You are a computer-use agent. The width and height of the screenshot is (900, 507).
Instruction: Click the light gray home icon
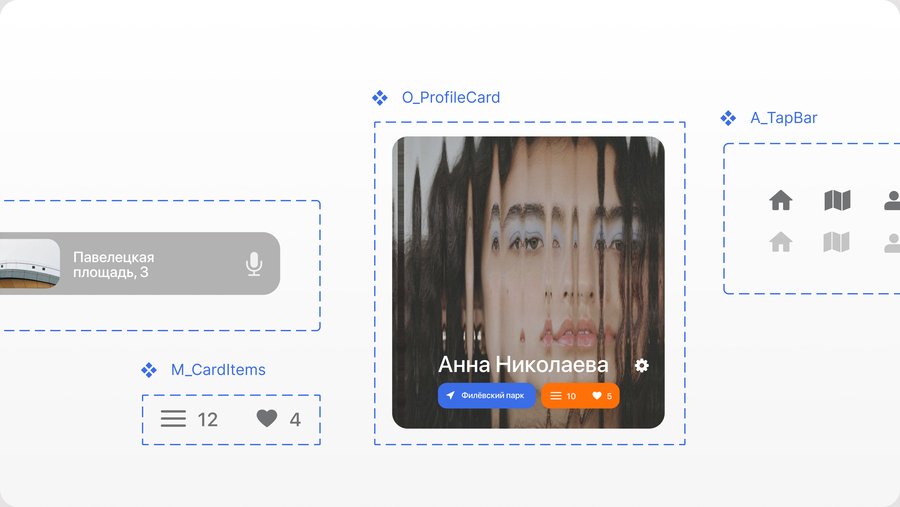tap(781, 242)
